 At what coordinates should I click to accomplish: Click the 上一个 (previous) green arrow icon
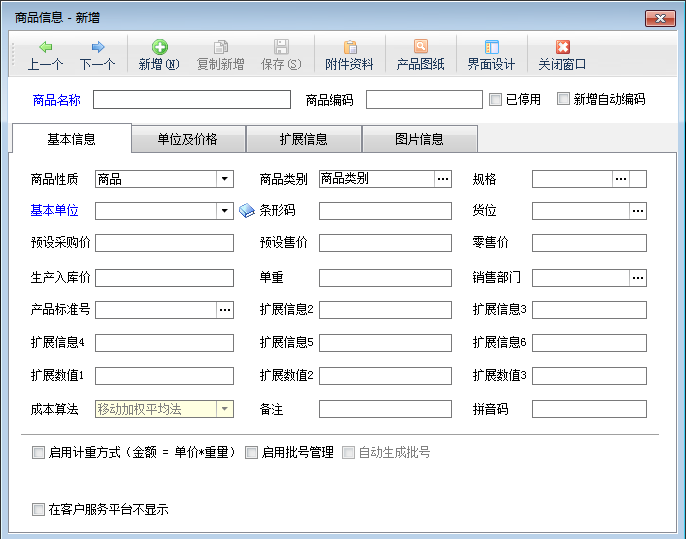tap(46, 47)
